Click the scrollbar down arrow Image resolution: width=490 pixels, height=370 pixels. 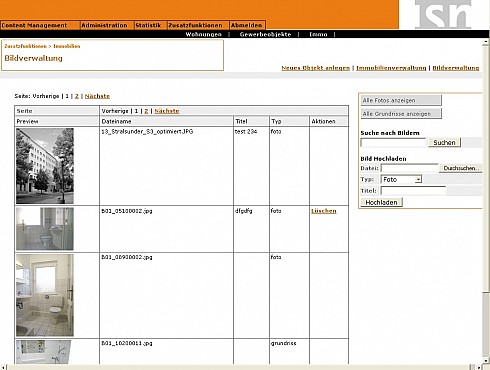[x=486, y=360]
